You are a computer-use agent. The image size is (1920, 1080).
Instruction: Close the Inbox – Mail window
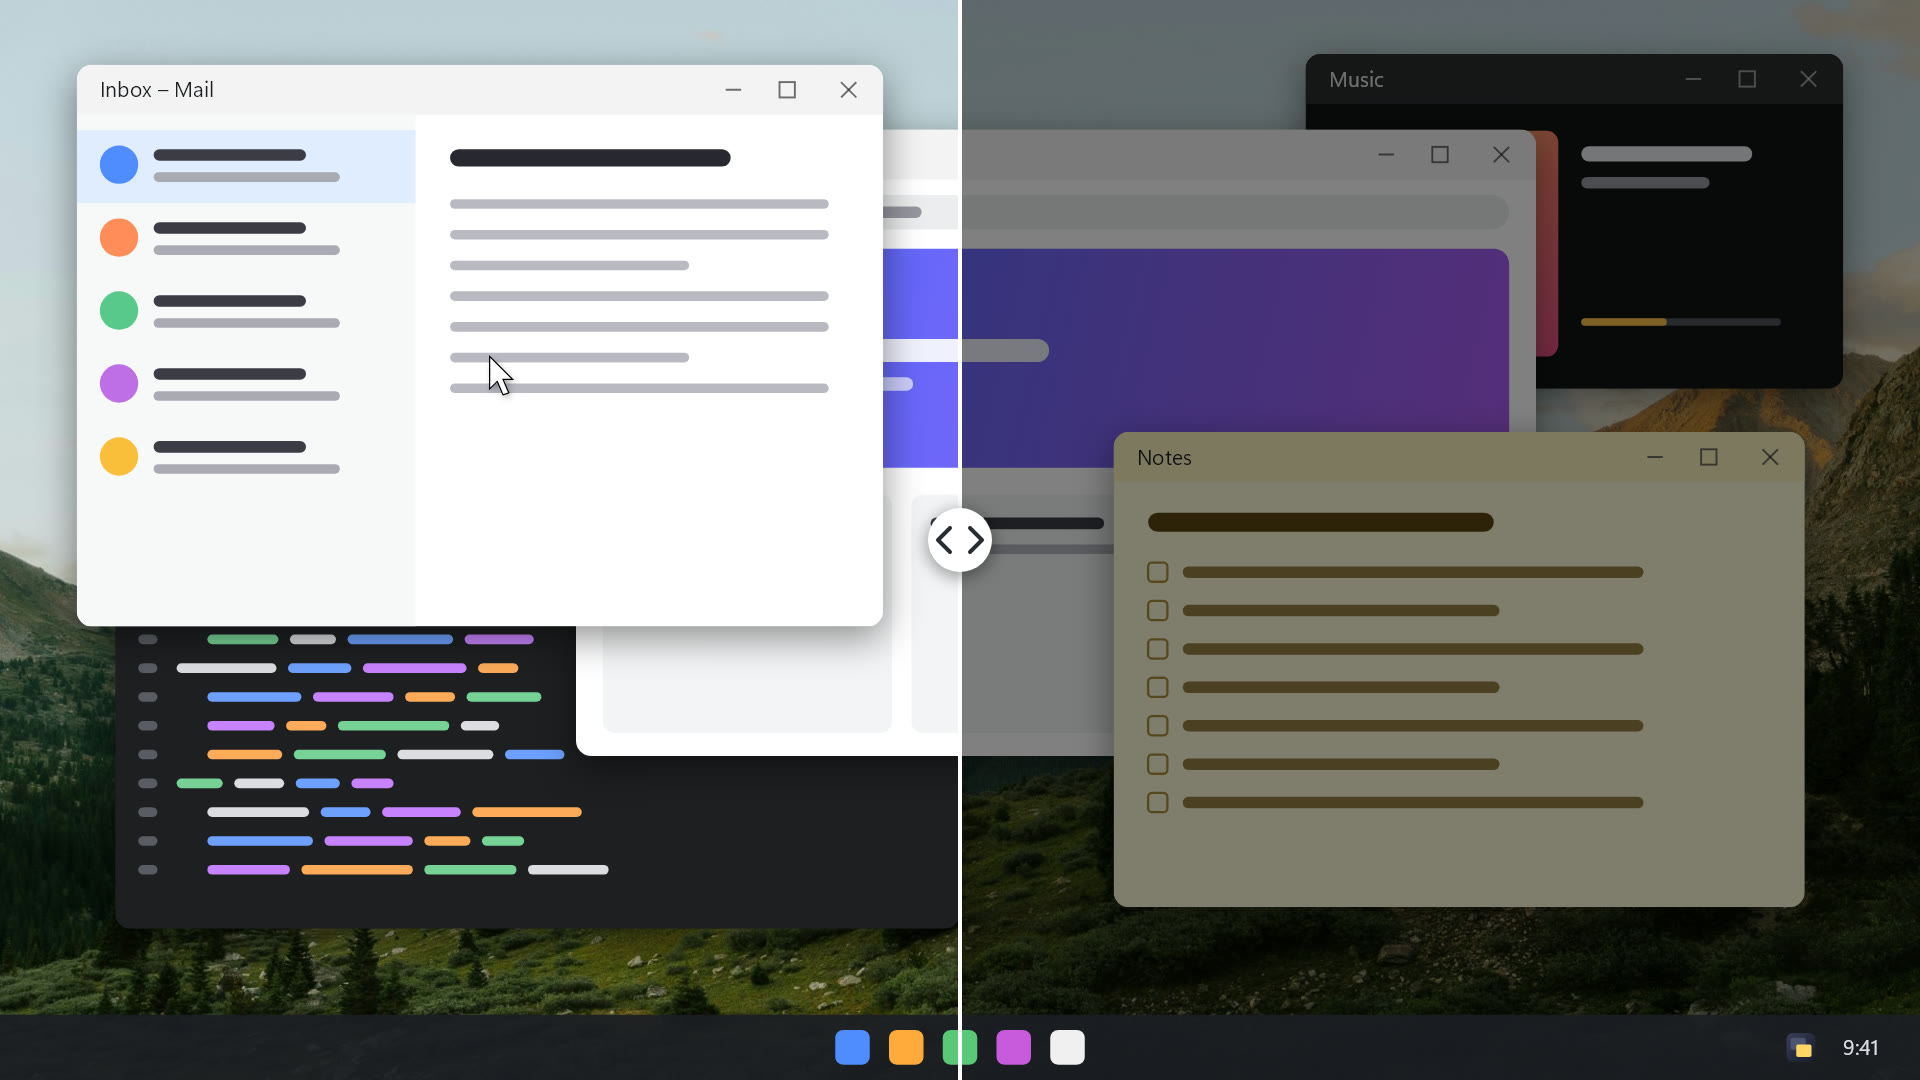[848, 90]
